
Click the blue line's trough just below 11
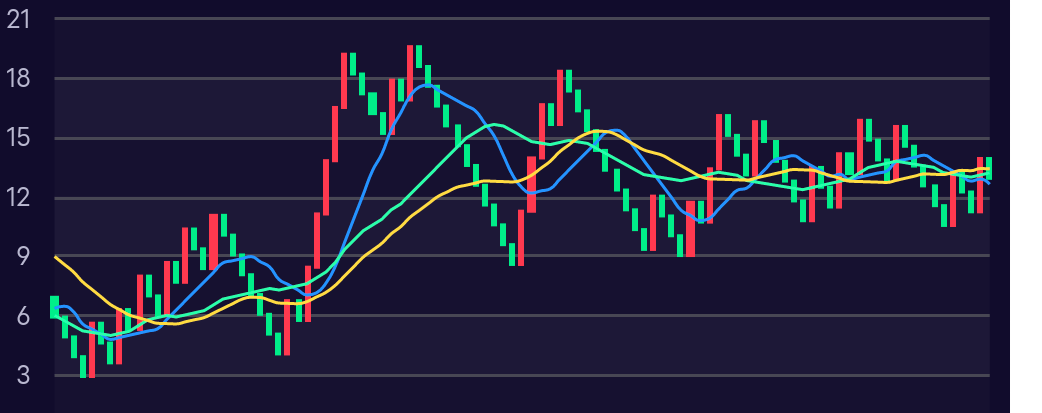tap(701, 219)
